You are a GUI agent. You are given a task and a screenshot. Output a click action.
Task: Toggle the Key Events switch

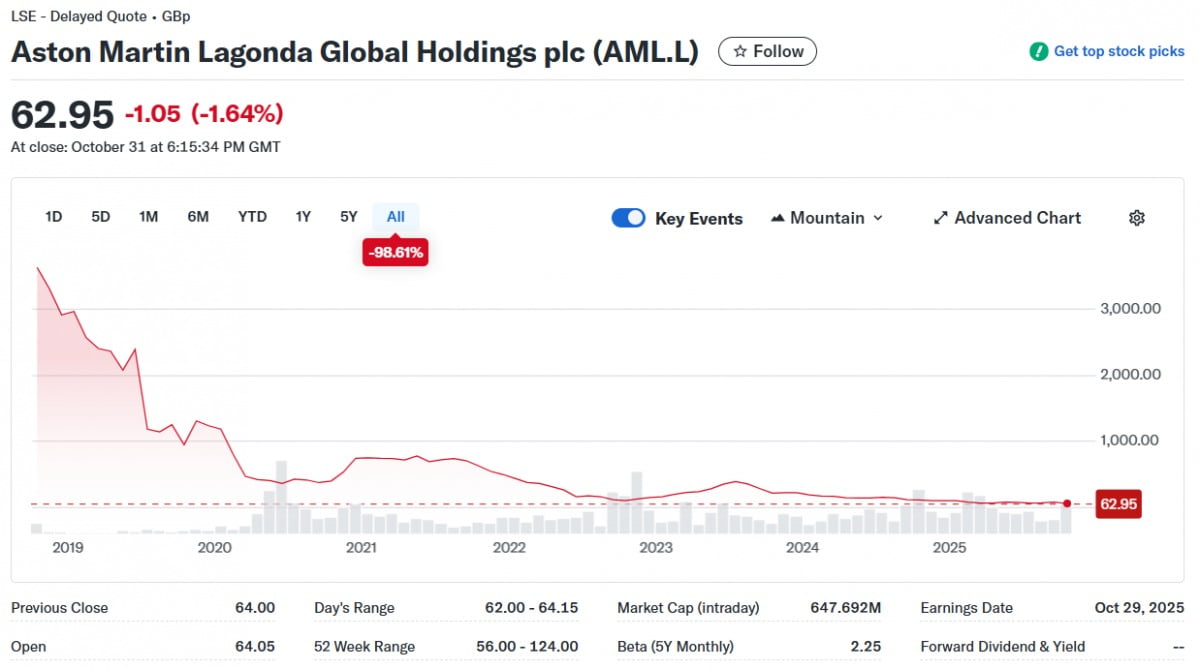point(628,218)
